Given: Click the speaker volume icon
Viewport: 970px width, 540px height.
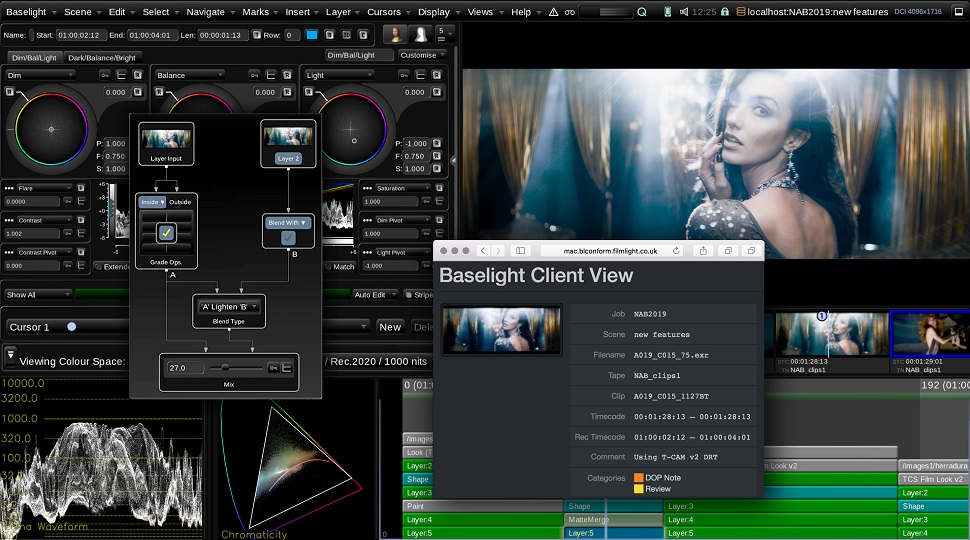Looking at the screenshot, I should 684,12.
